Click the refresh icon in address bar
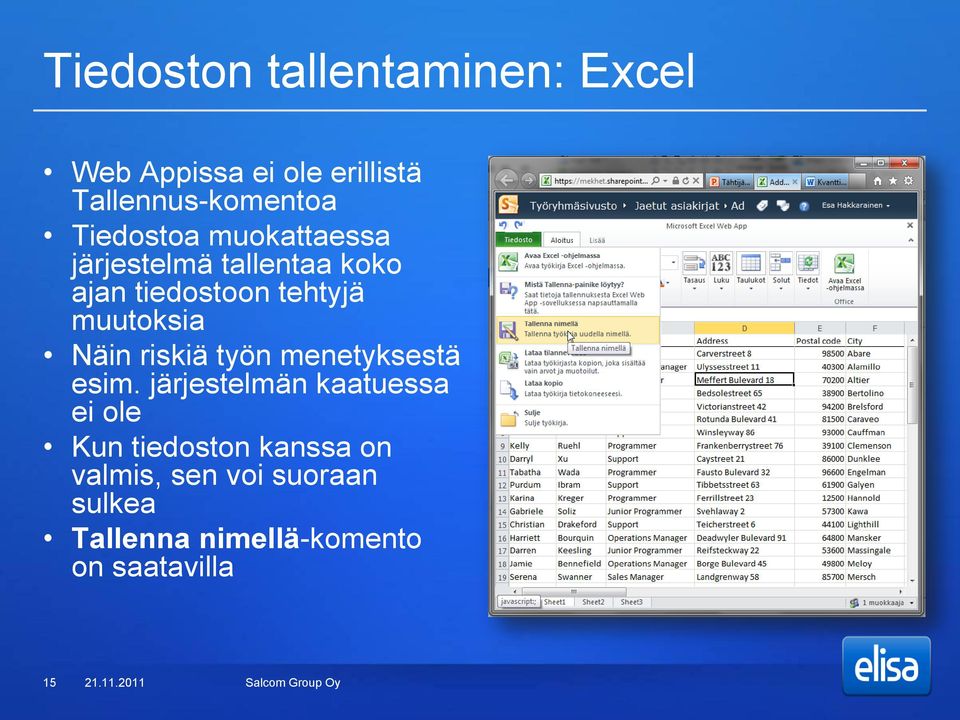 pos(686,181)
